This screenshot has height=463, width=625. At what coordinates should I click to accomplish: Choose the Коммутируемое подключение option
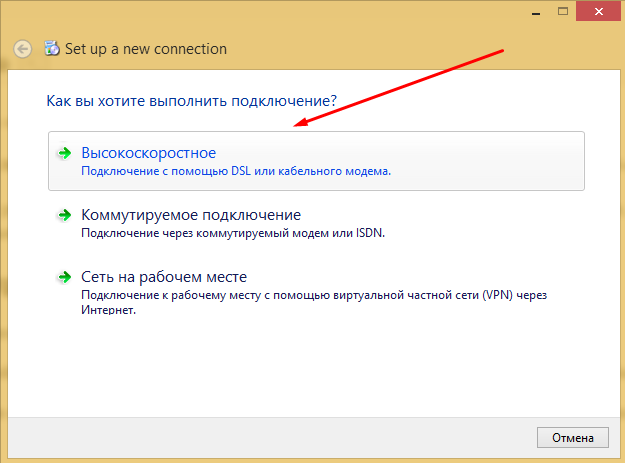click(190, 215)
